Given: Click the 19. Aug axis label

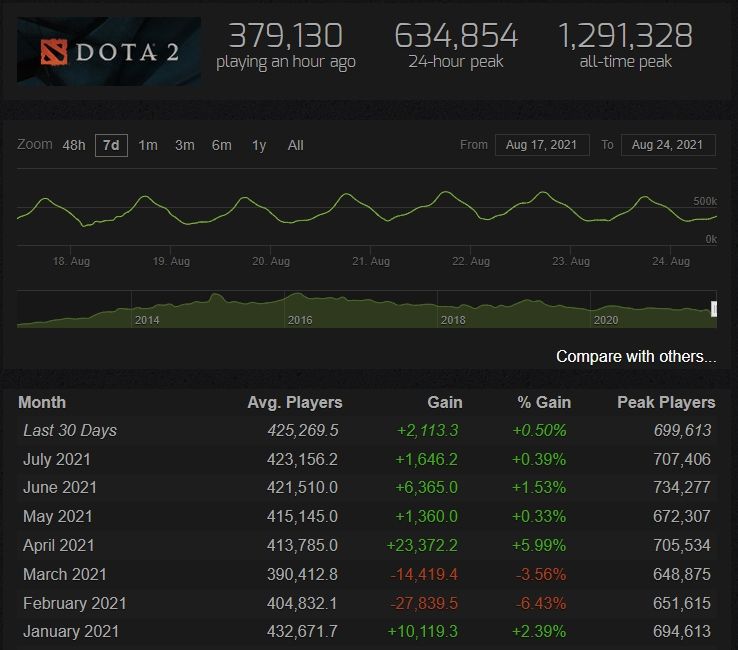Looking at the screenshot, I should point(171,261).
